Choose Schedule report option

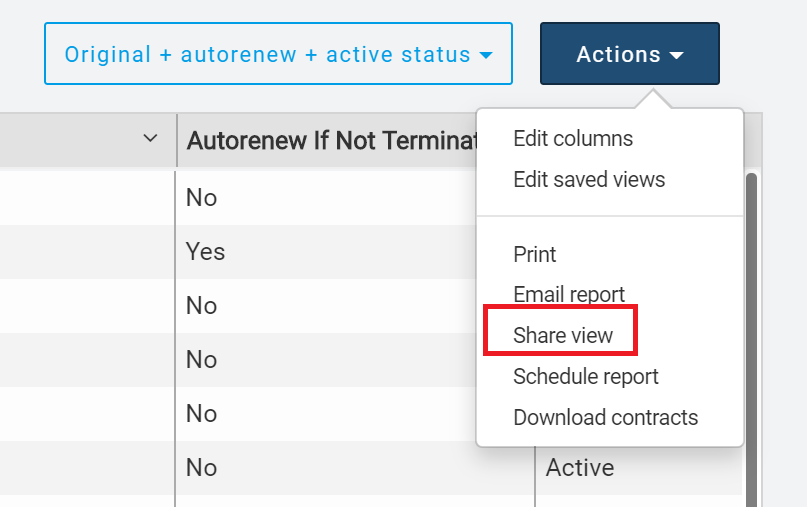click(586, 376)
